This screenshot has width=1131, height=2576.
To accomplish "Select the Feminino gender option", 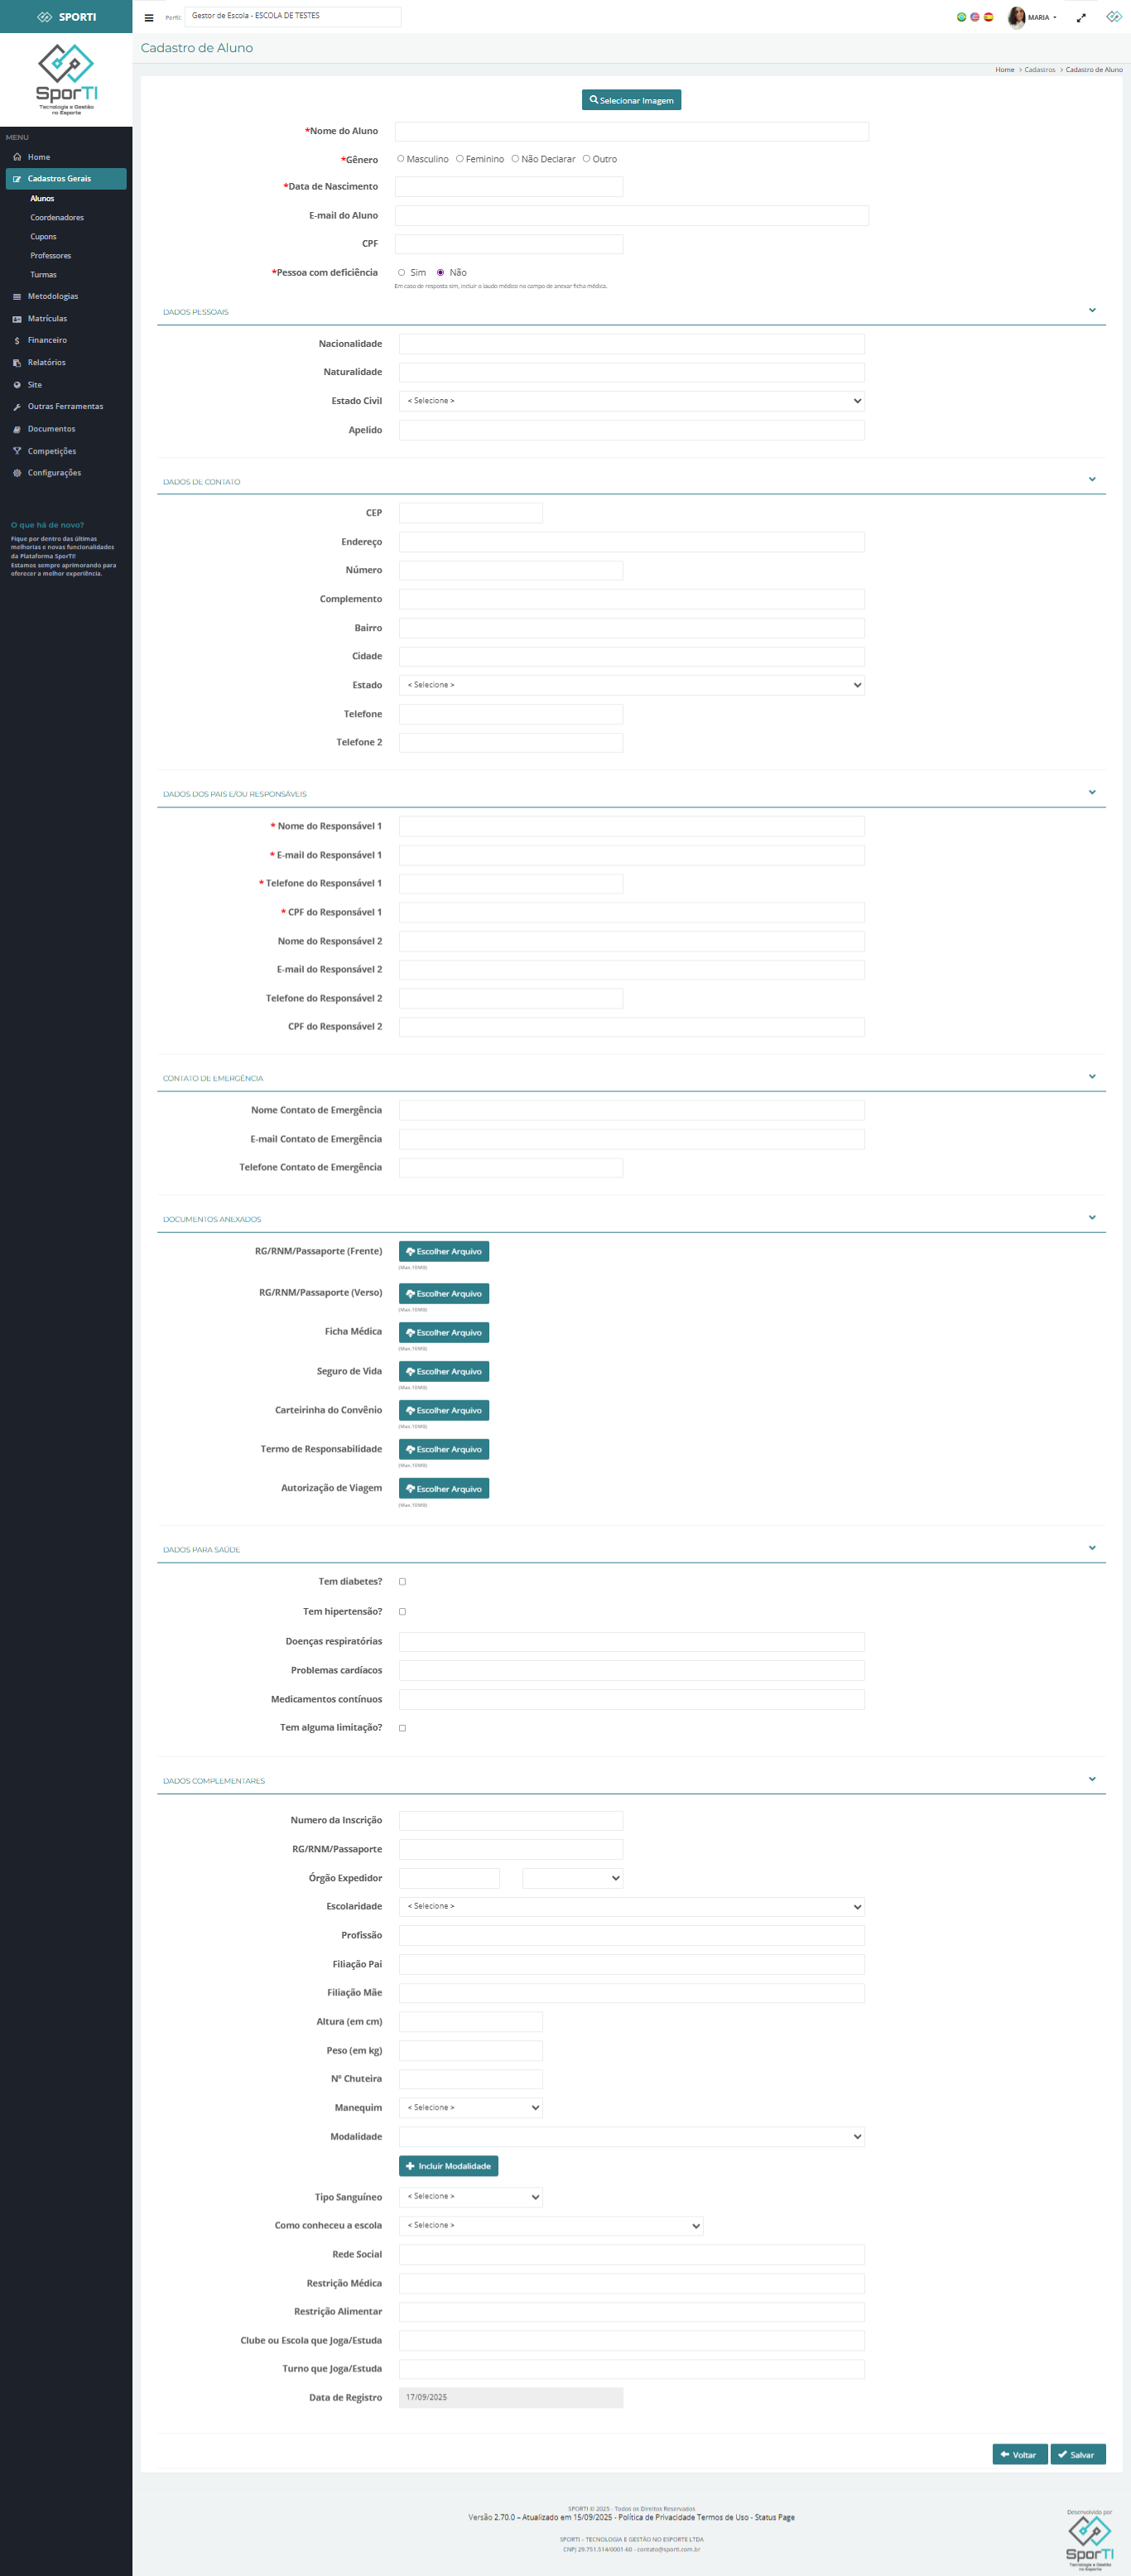I will click(x=460, y=159).
